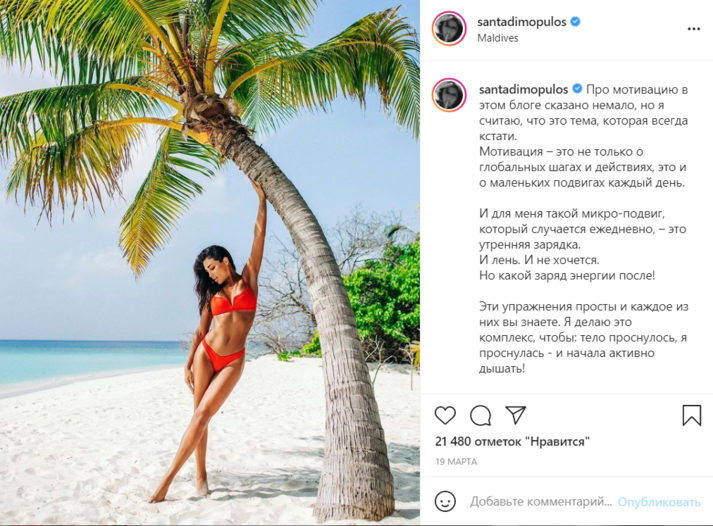The image size is (713, 526).
Task: Click the verified badge beside caption username
Action: click(x=577, y=89)
